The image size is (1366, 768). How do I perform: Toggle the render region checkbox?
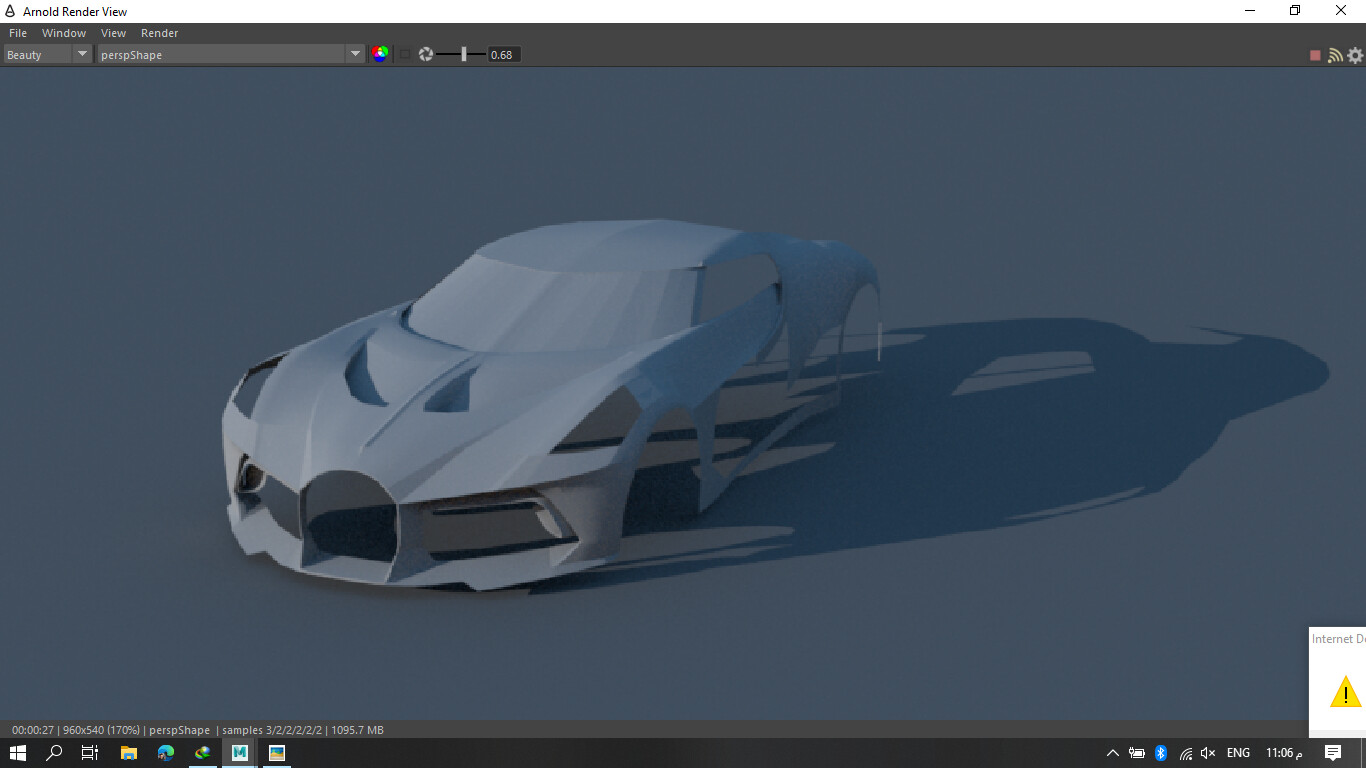404,54
